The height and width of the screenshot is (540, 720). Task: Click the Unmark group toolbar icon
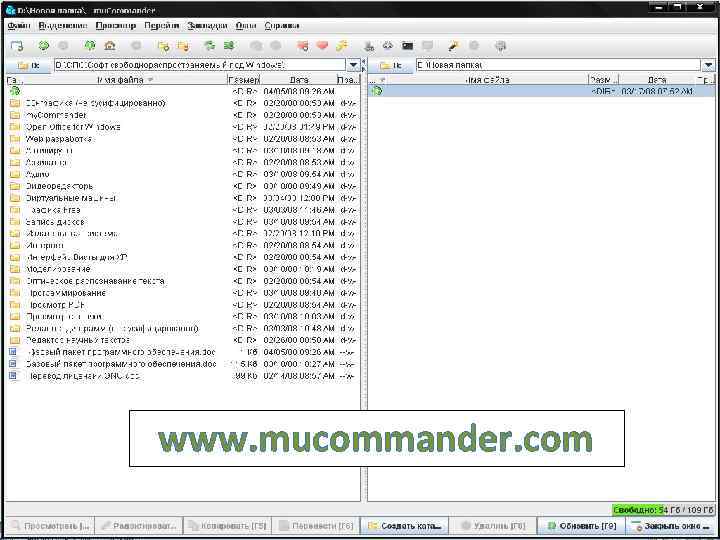point(183,46)
